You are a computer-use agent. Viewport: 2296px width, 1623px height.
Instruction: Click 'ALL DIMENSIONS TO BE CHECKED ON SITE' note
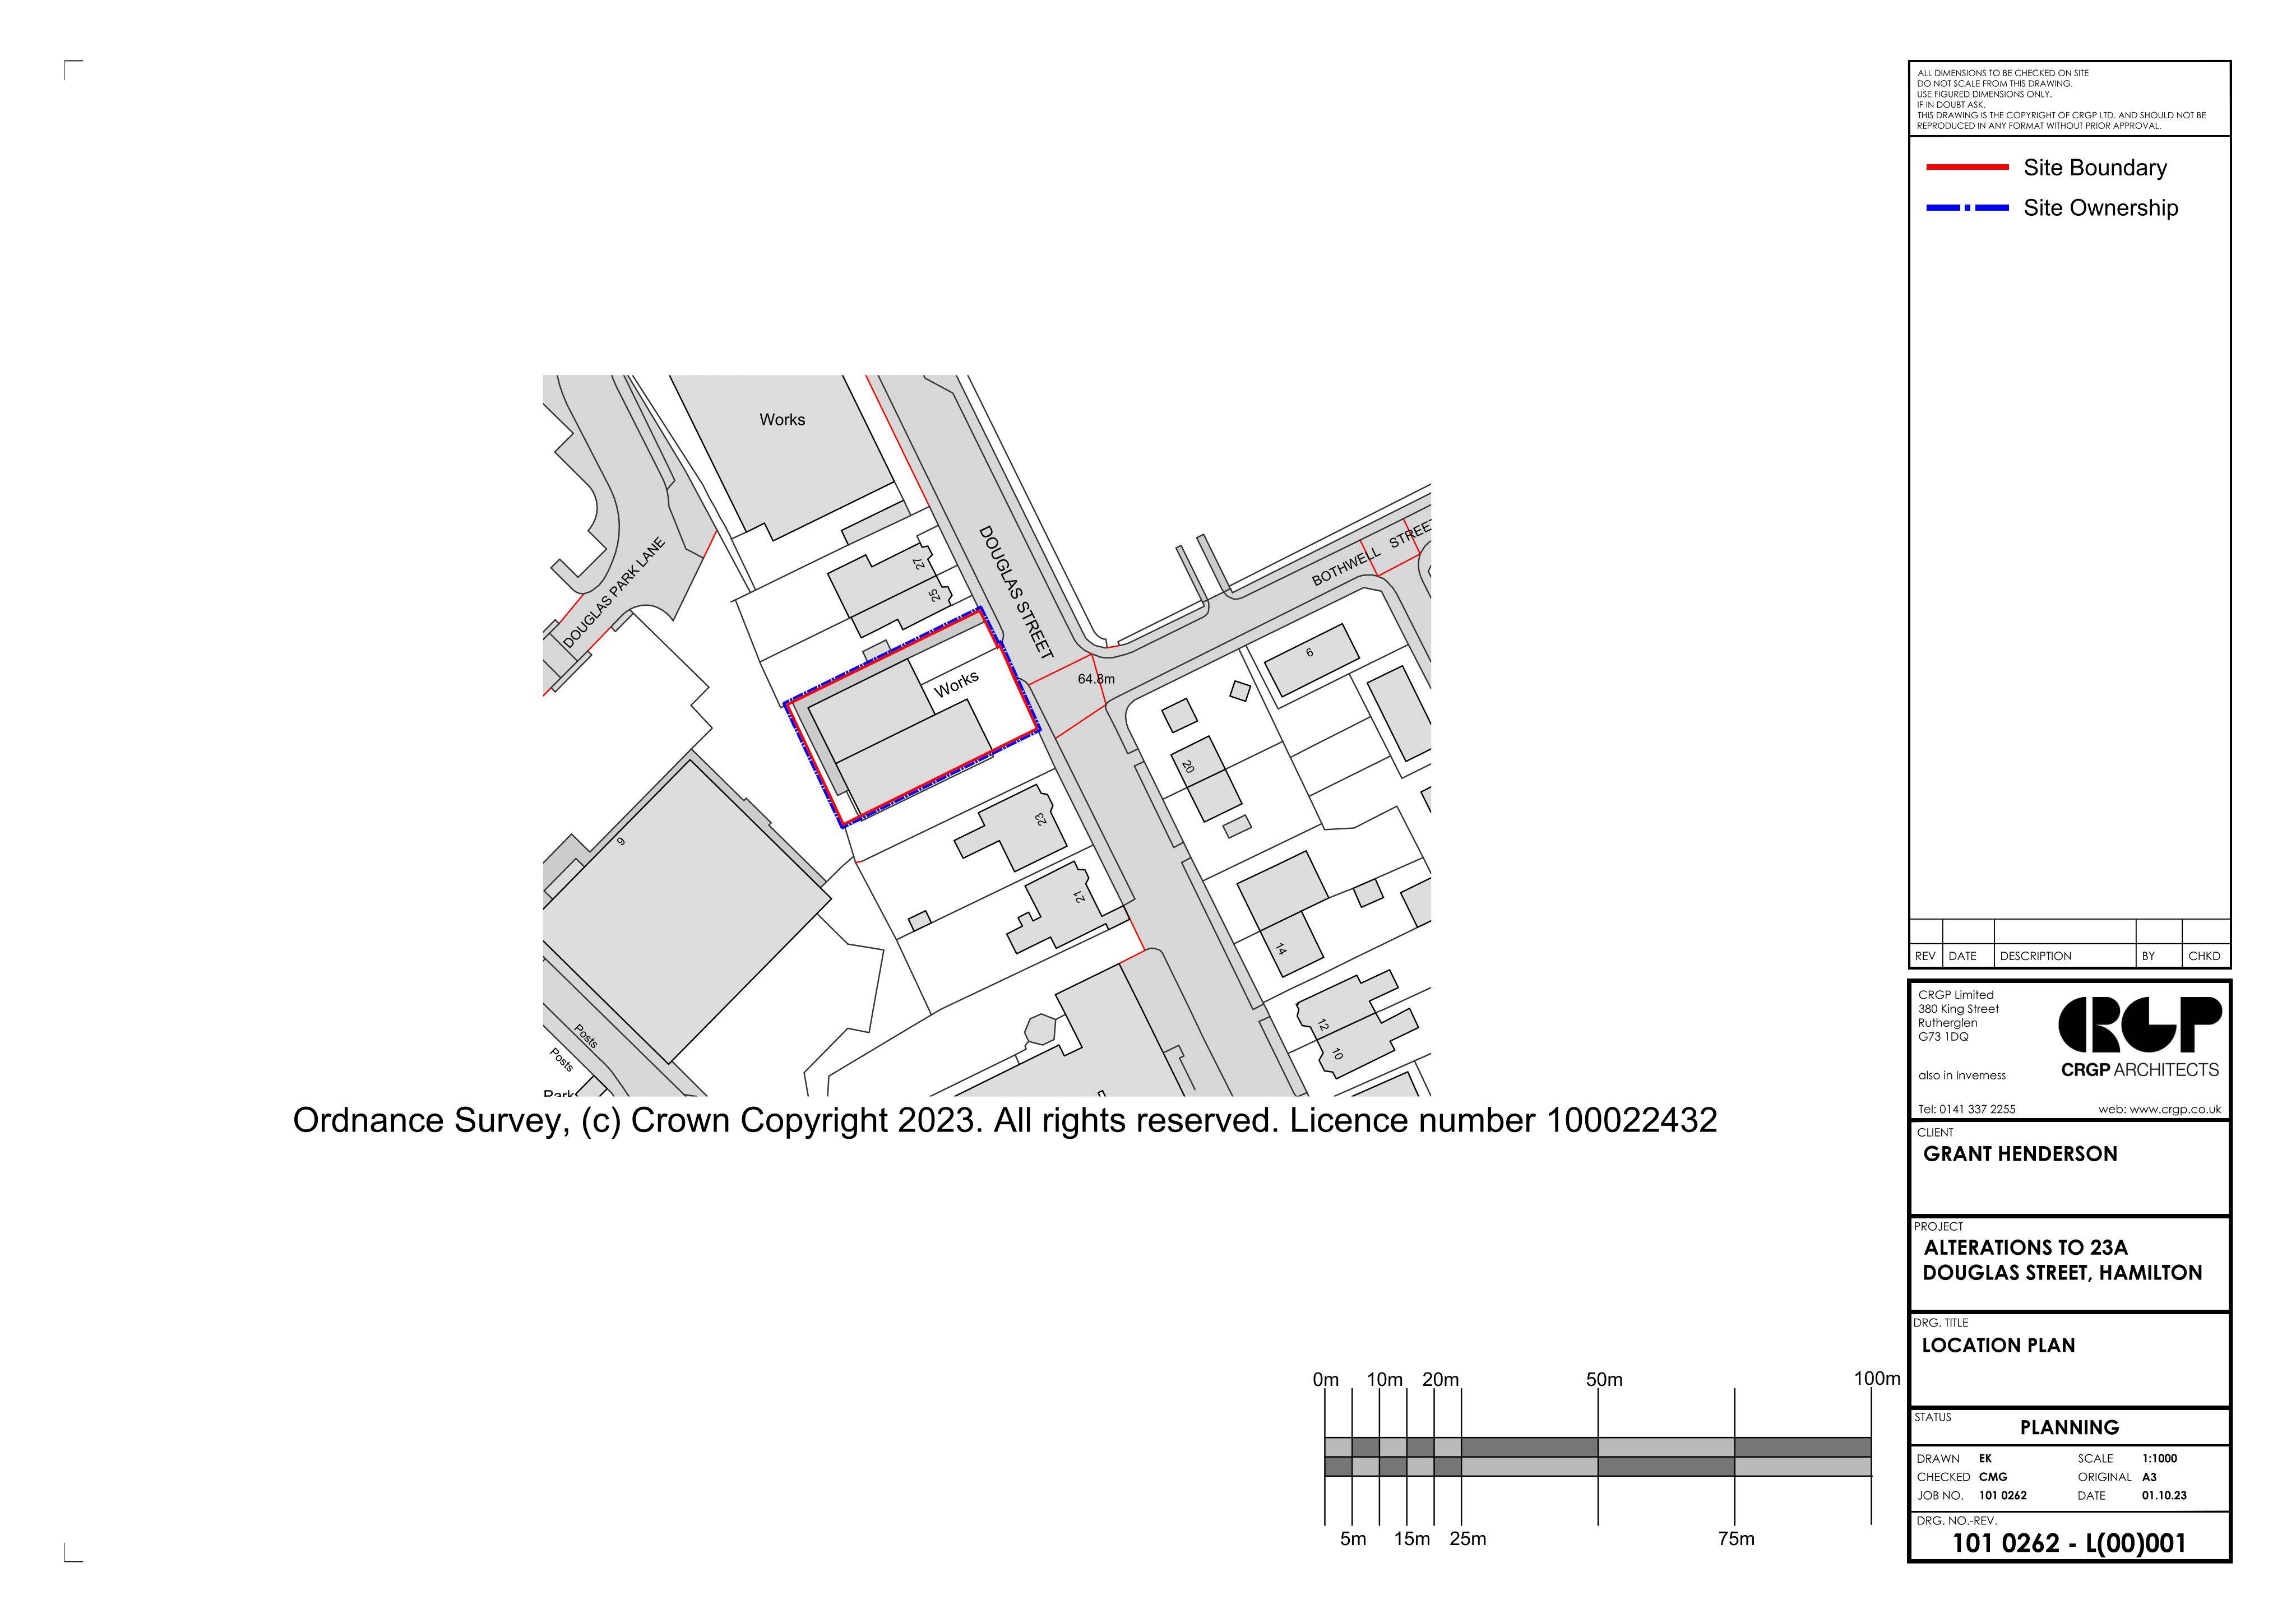[2002, 73]
